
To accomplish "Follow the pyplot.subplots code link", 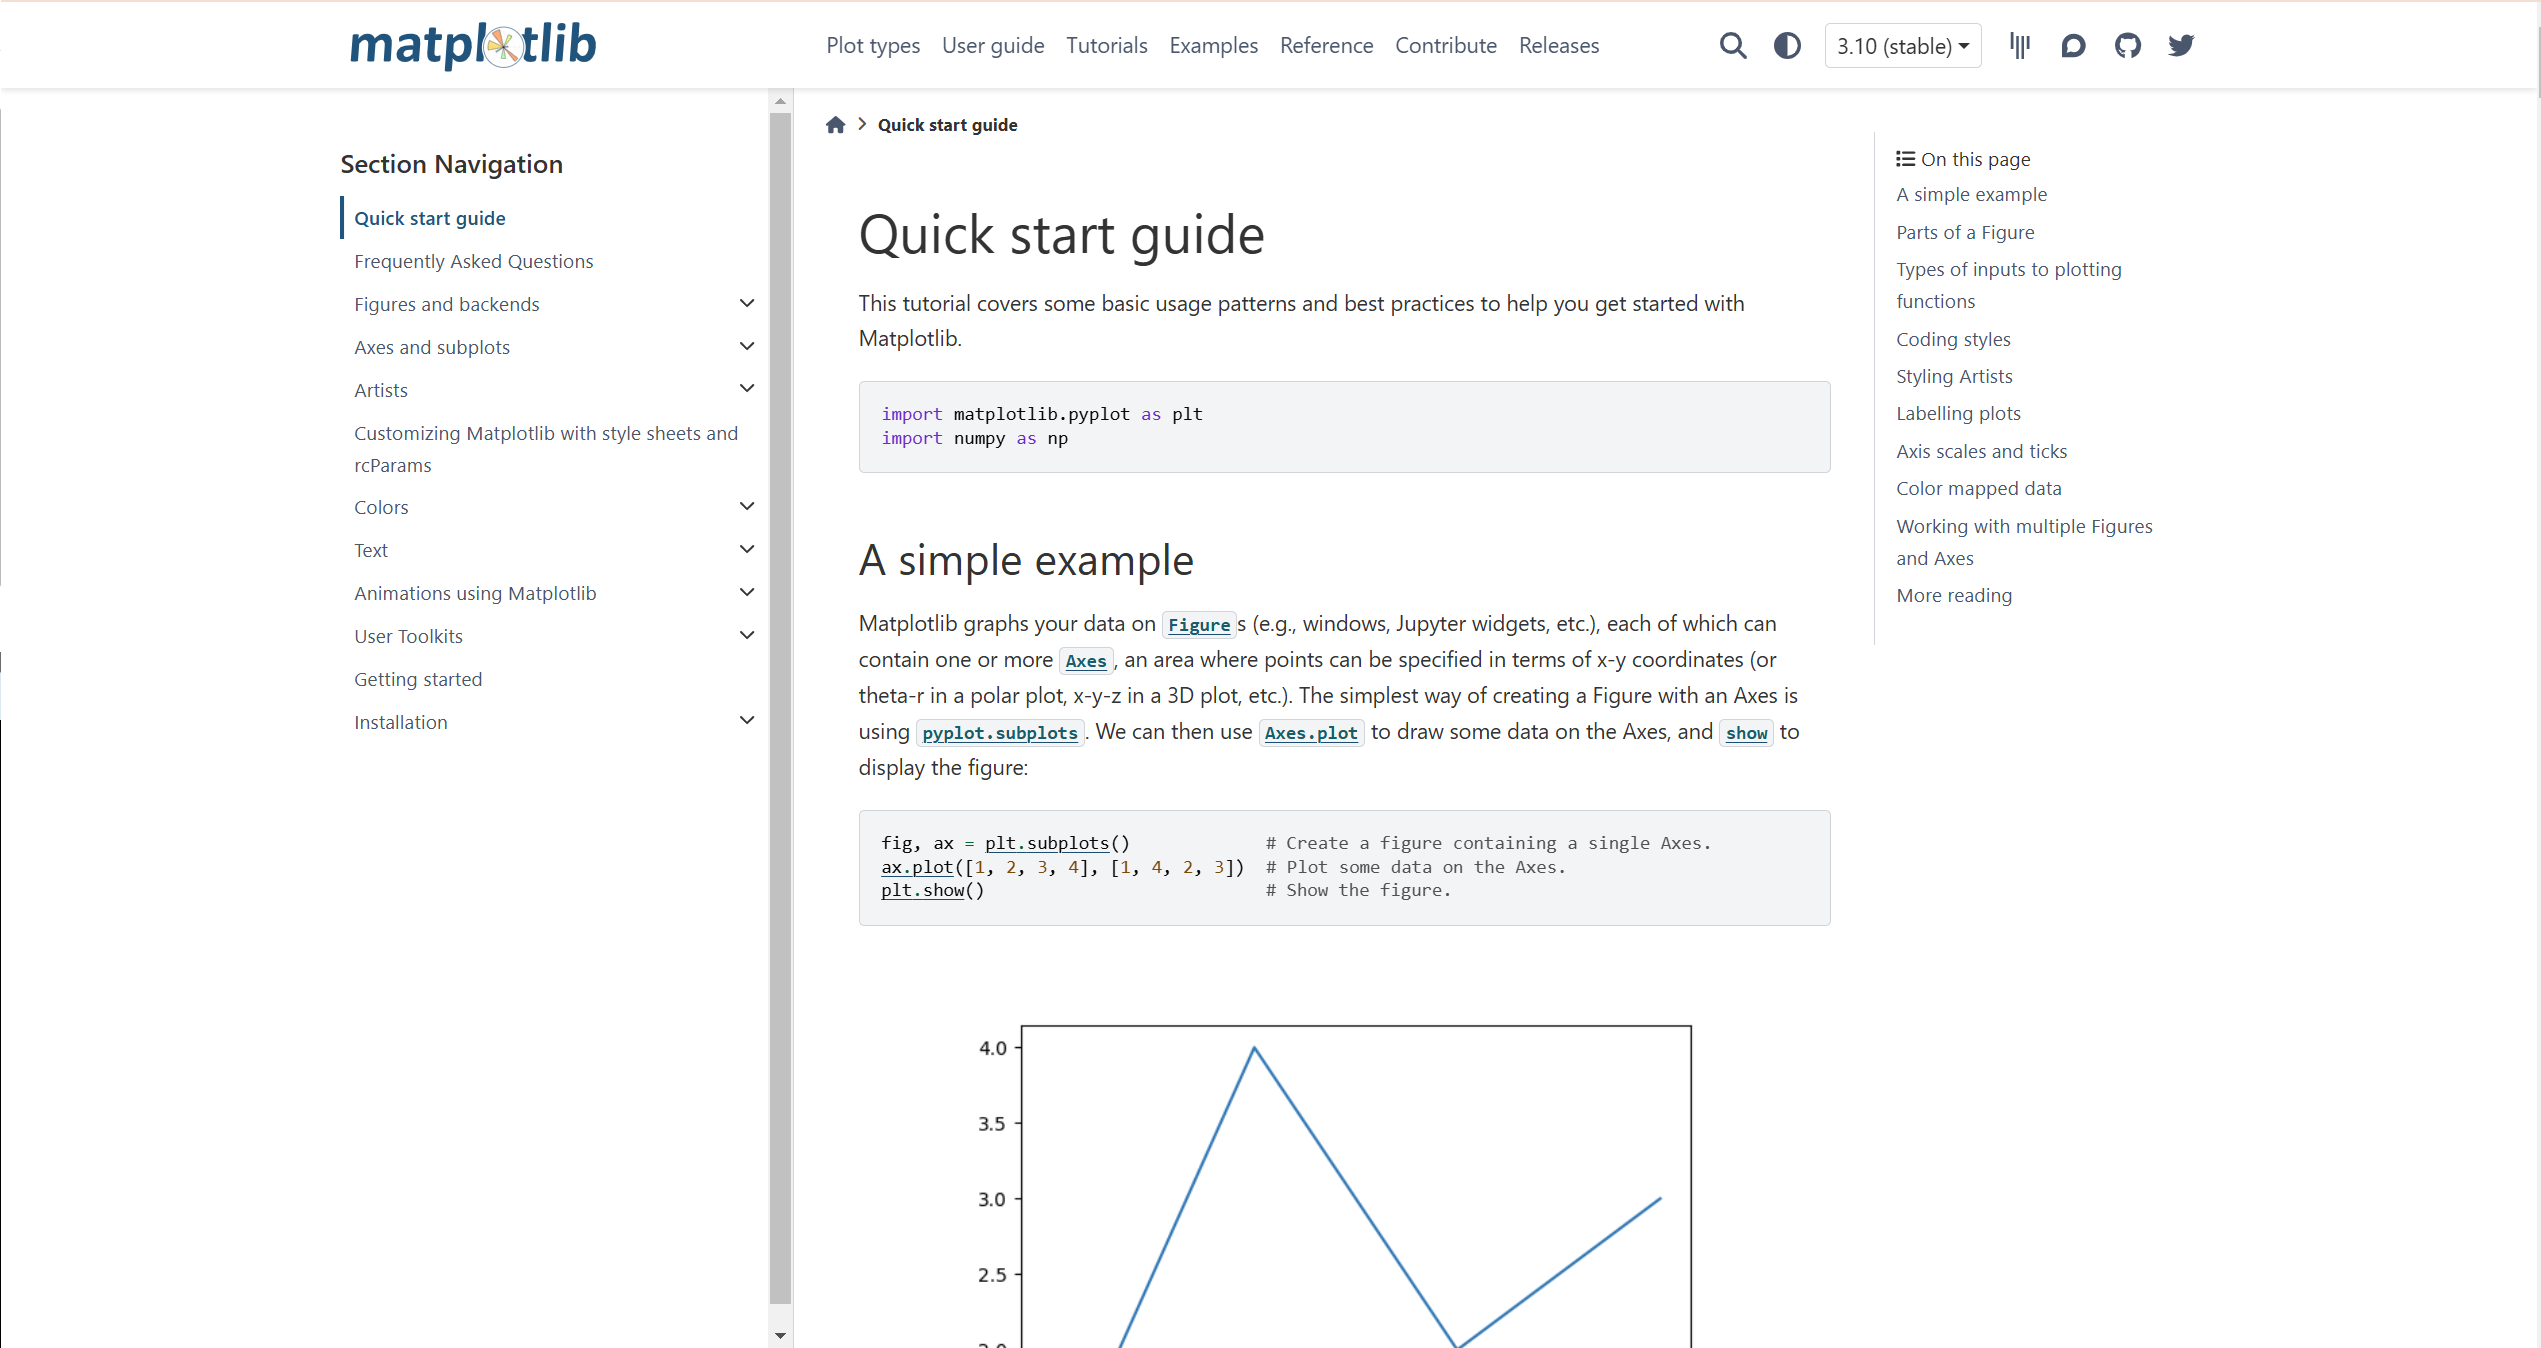I will click(x=1000, y=733).
